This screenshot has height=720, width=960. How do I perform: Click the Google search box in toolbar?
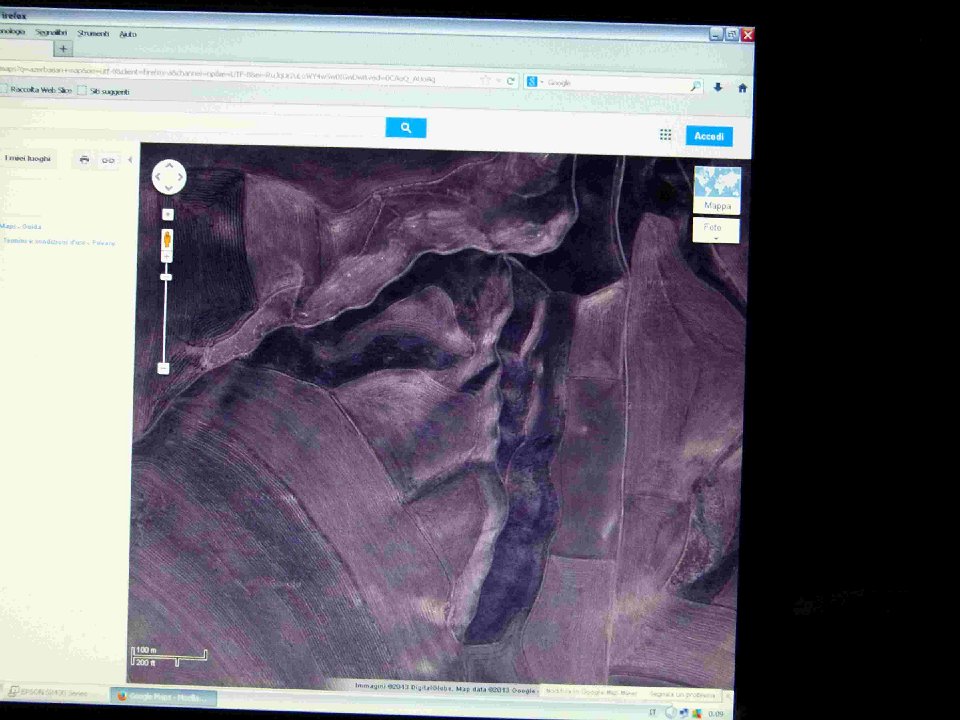point(615,84)
